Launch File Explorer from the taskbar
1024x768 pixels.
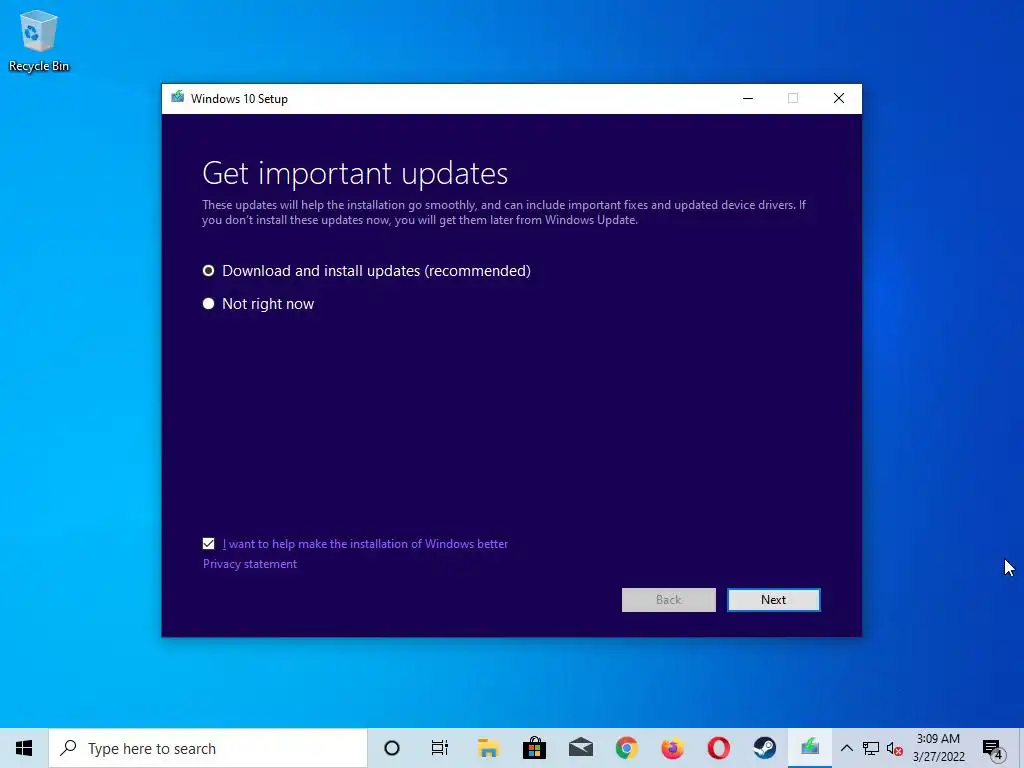488,748
